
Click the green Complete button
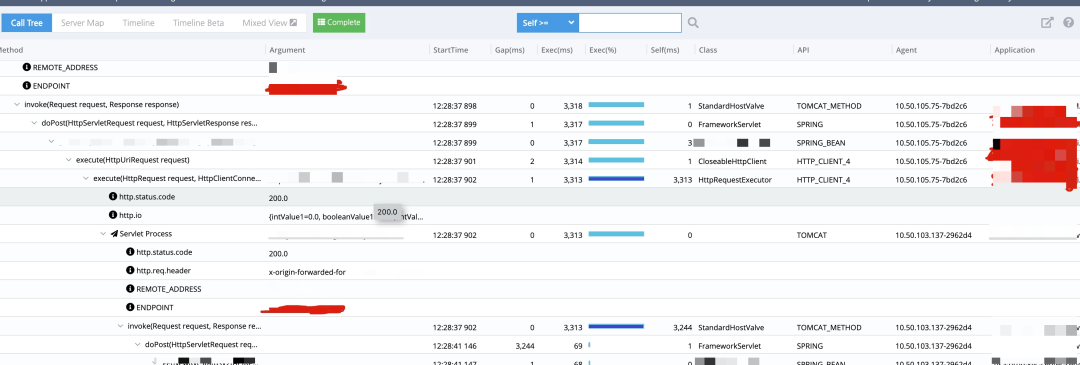coord(339,23)
